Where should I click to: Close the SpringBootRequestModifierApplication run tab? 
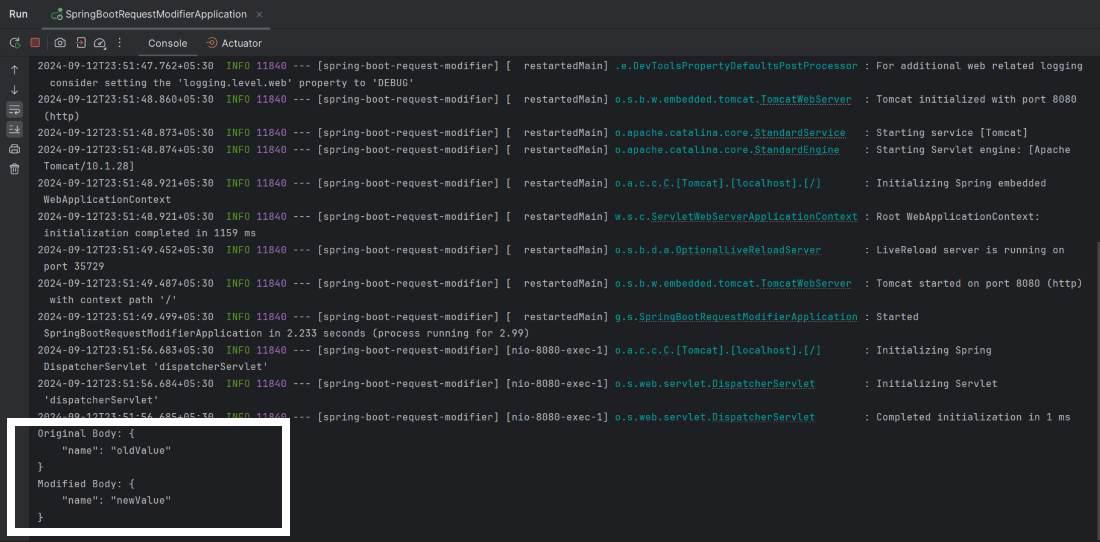coord(259,14)
